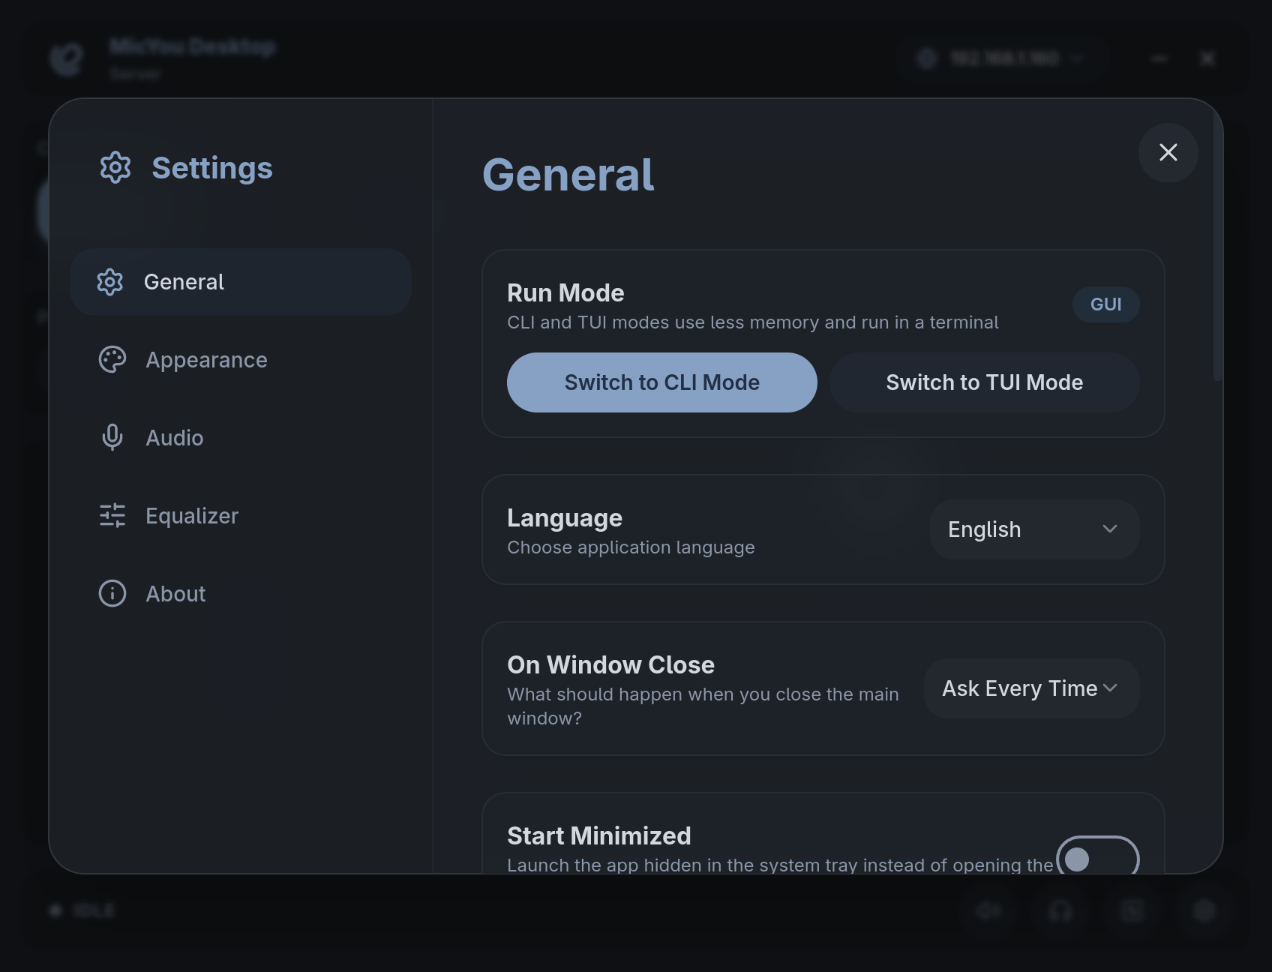Click the Appearance palette icon

click(112, 360)
